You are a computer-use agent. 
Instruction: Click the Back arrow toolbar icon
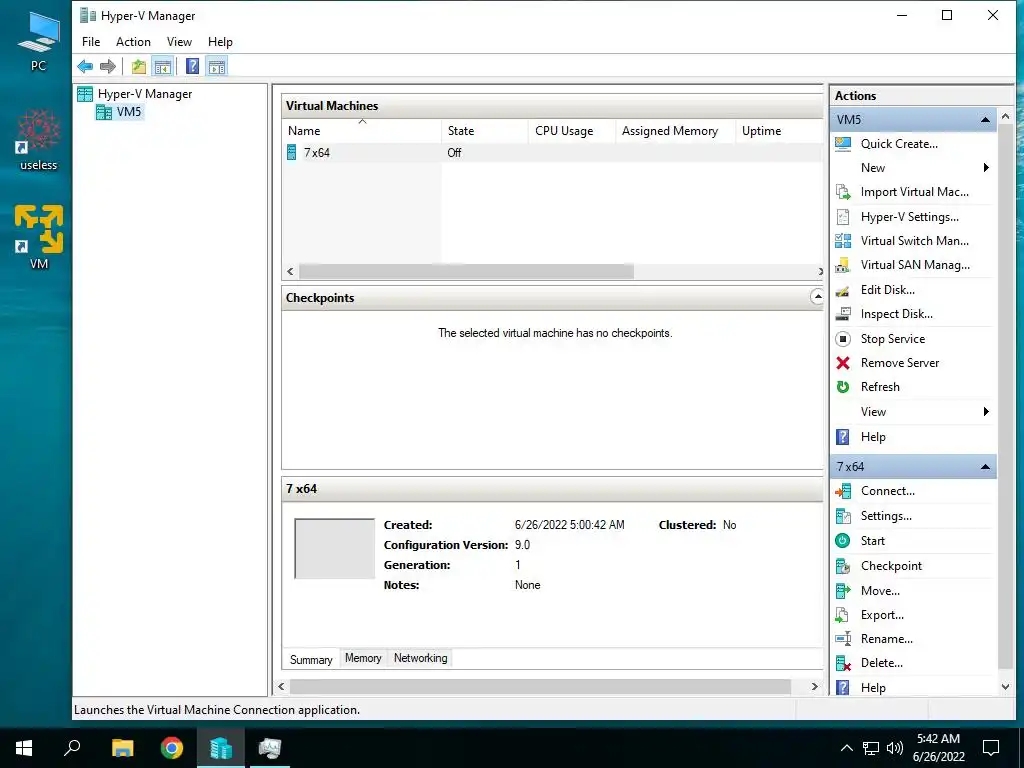(85, 66)
